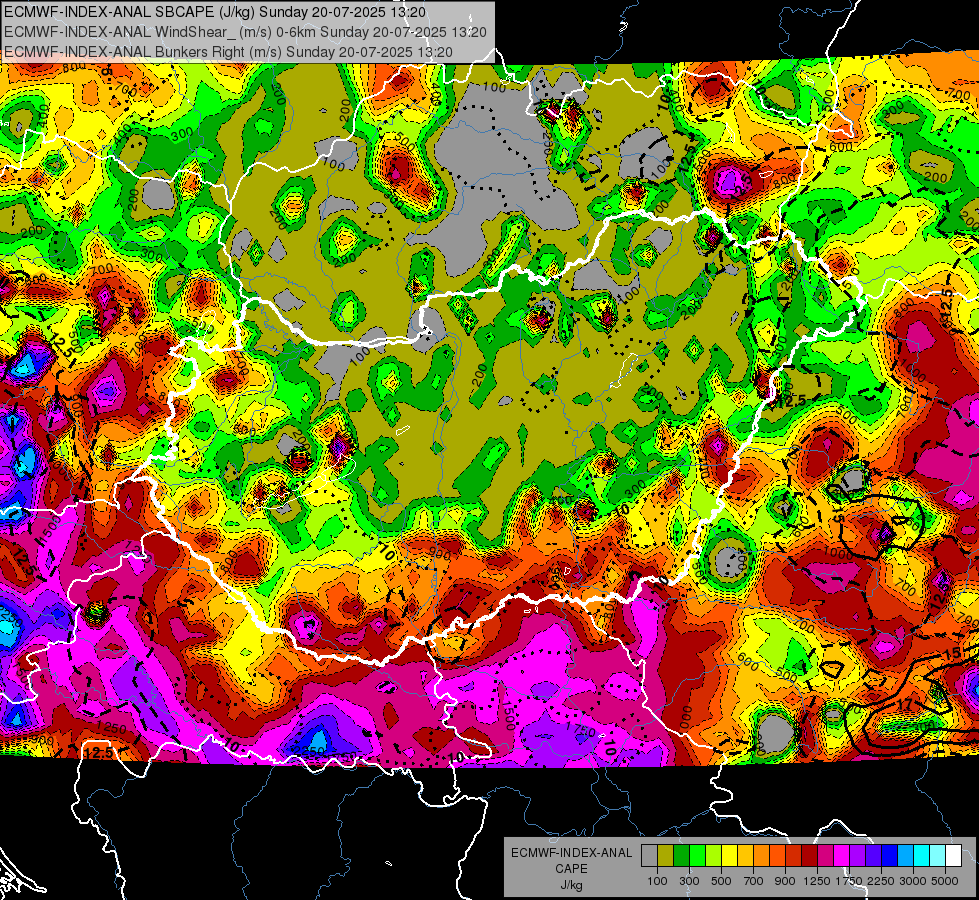This screenshot has width=979, height=900.
Task: Click the legend label 100
Action: (x=657, y=881)
